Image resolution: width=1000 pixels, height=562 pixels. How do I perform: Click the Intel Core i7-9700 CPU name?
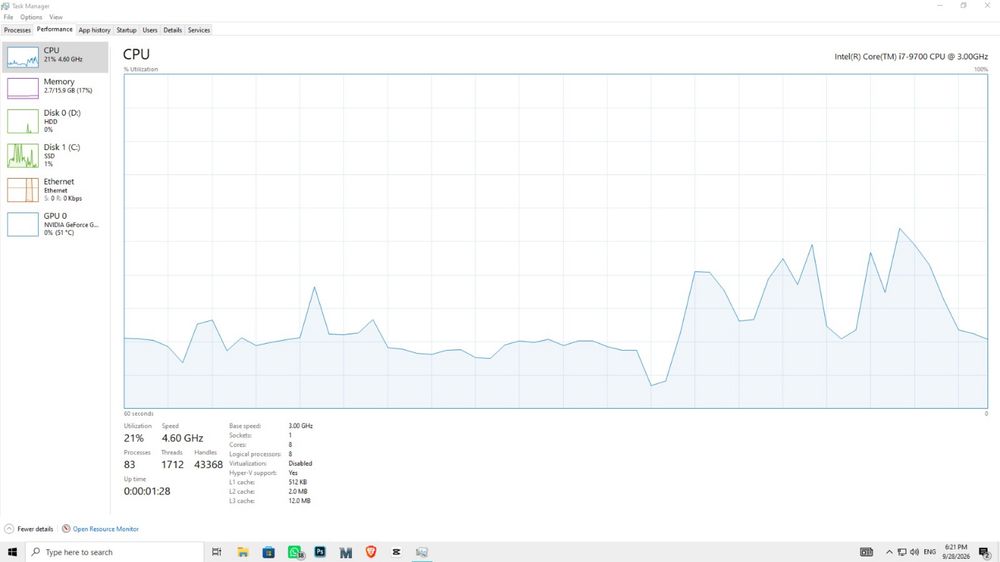(x=911, y=57)
